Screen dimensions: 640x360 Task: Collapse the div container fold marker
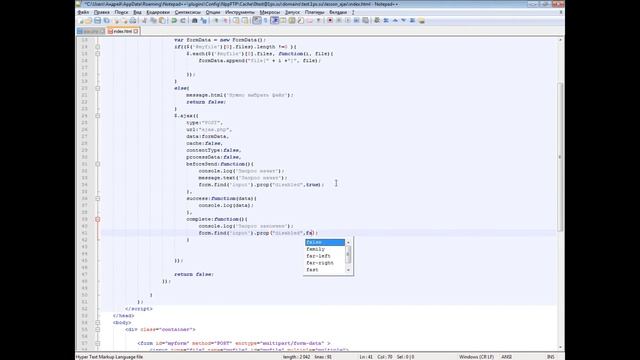pos(98,330)
